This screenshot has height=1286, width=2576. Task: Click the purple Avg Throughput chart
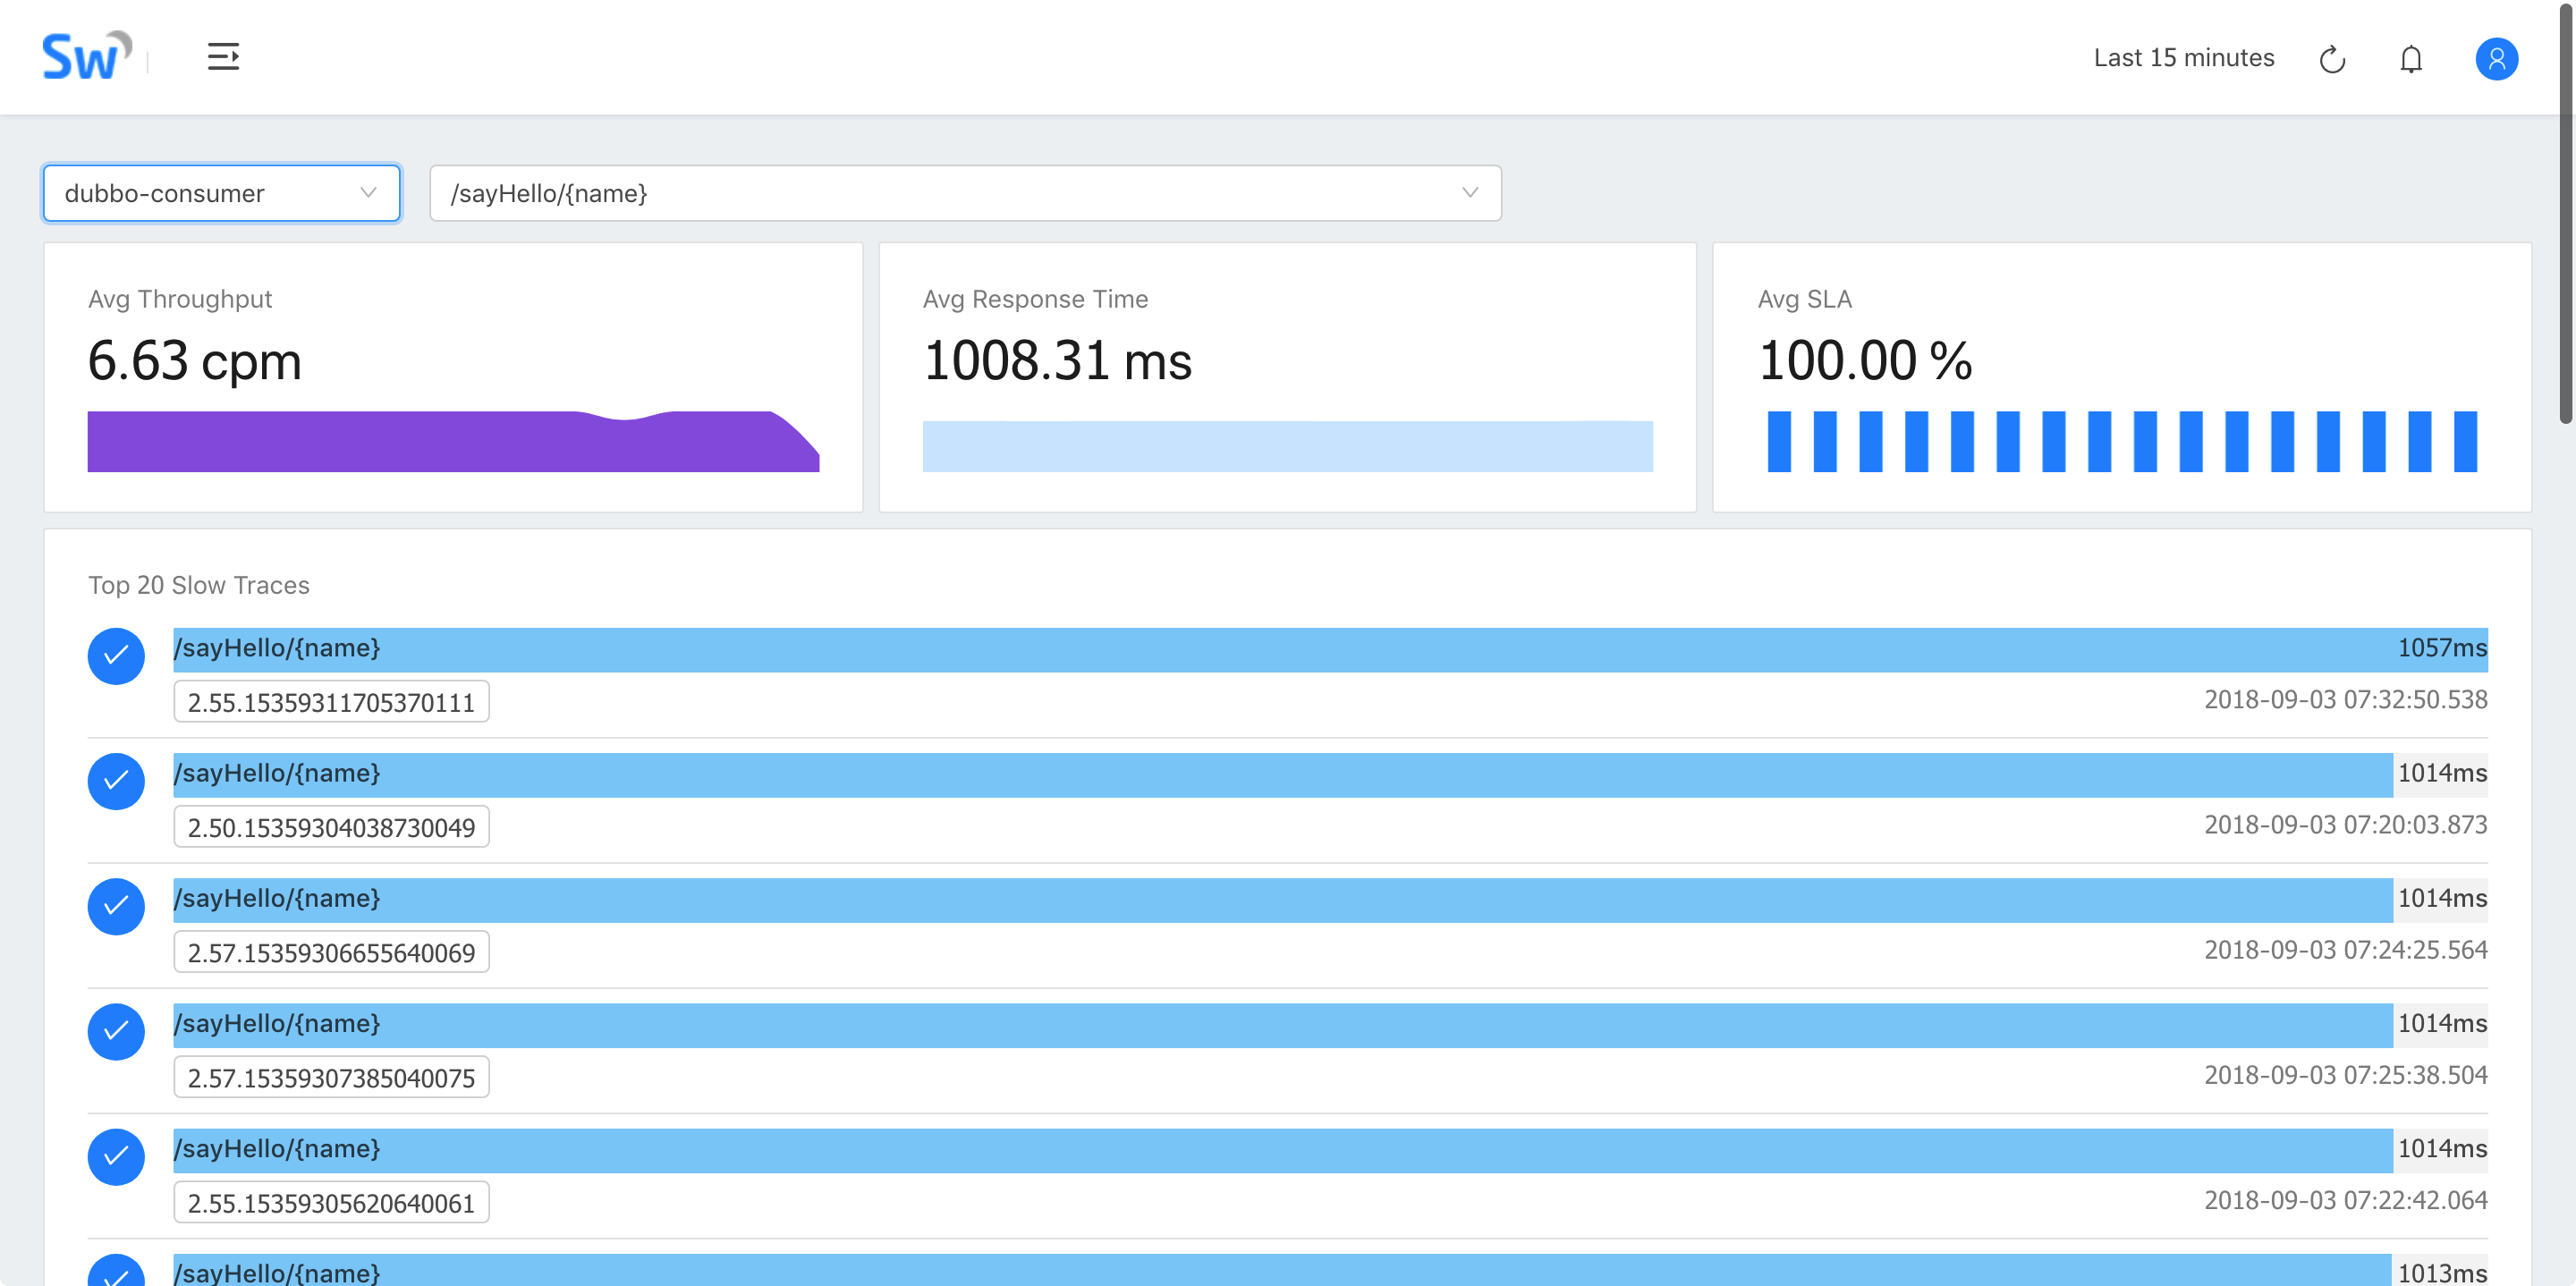point(453,441)
